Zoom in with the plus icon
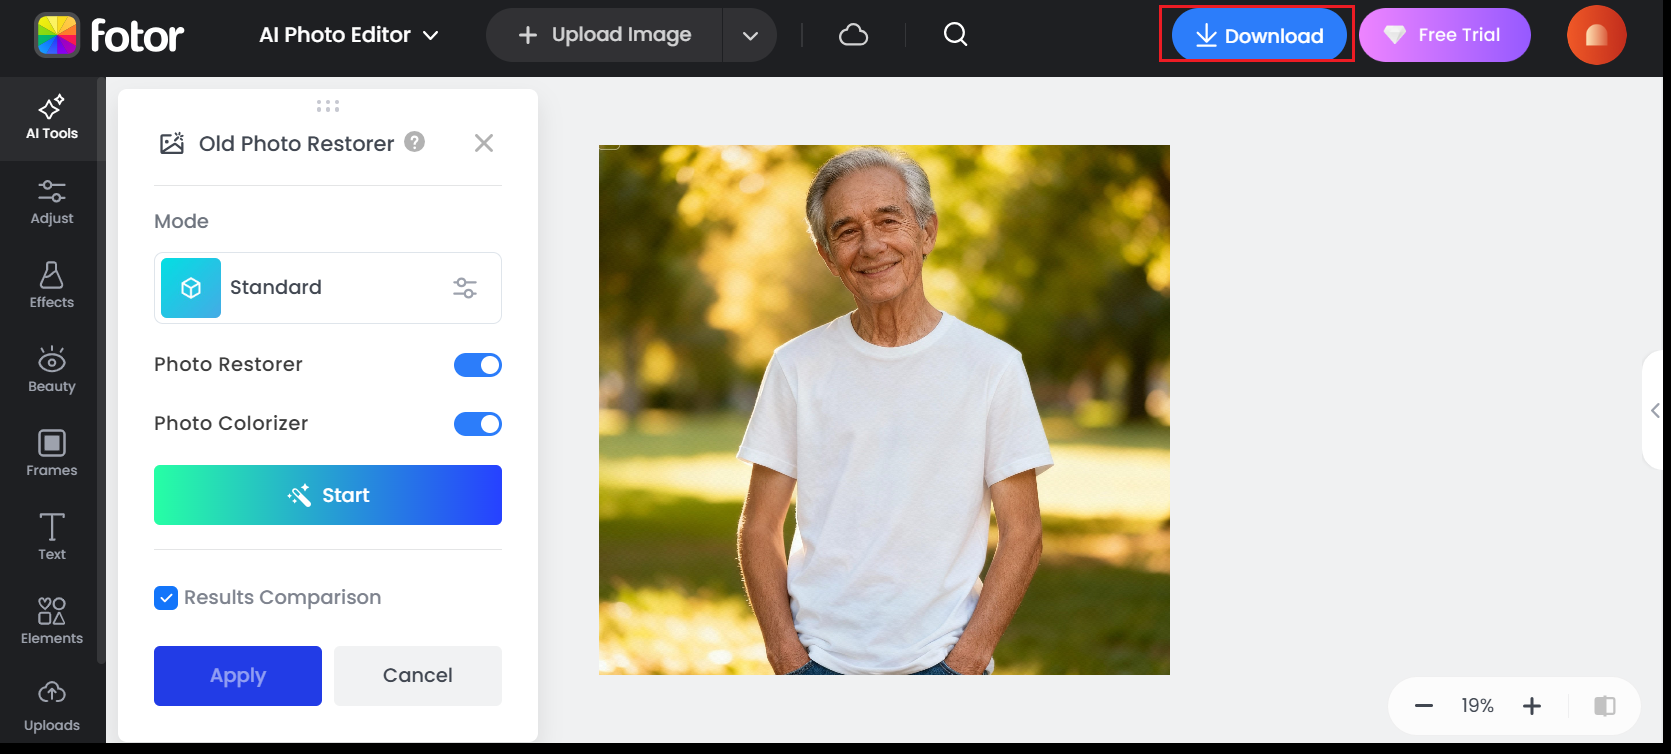Image resolution: width=1671 pixels, height=754 pixels. pyautogui.click(x=1531, y=706)
